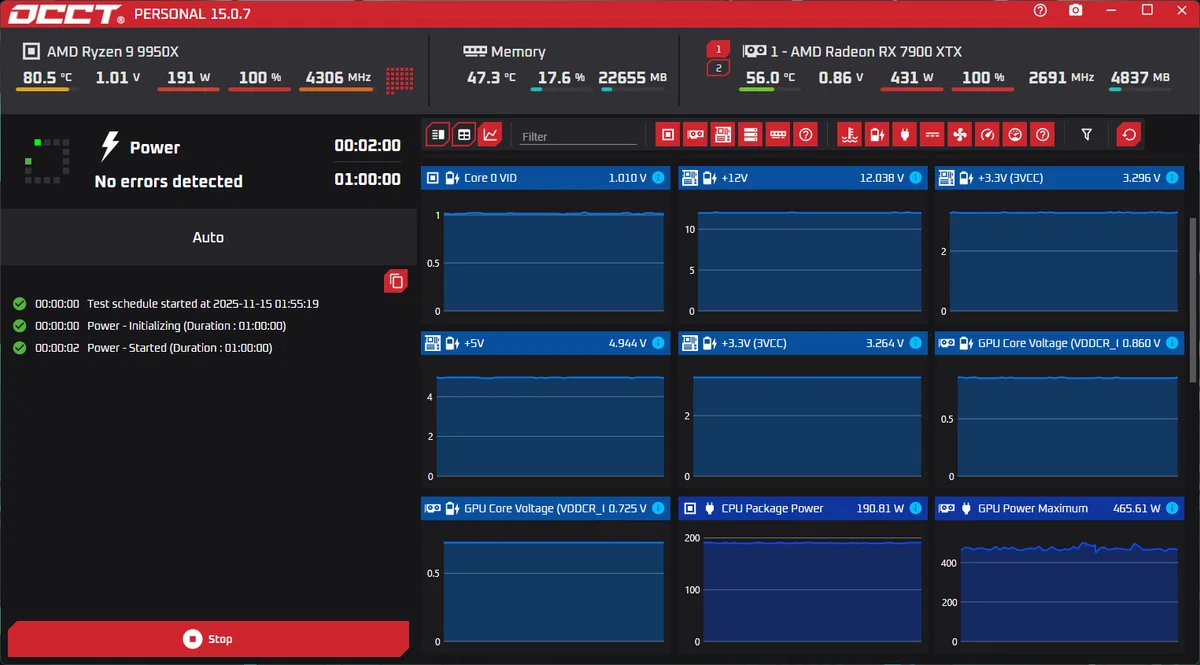Click the 'No errors detected' status
The image size is (1200, 665).
click(x=169, y=181)
